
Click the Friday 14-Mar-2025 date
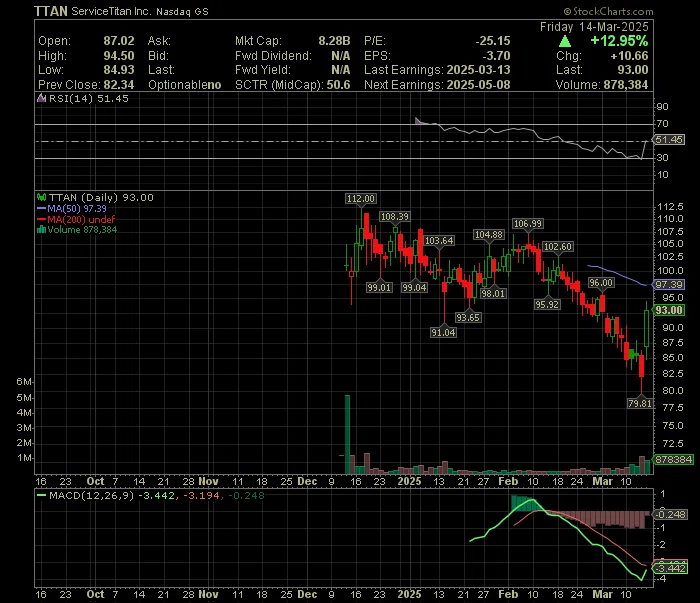click(x=594, y=27)
